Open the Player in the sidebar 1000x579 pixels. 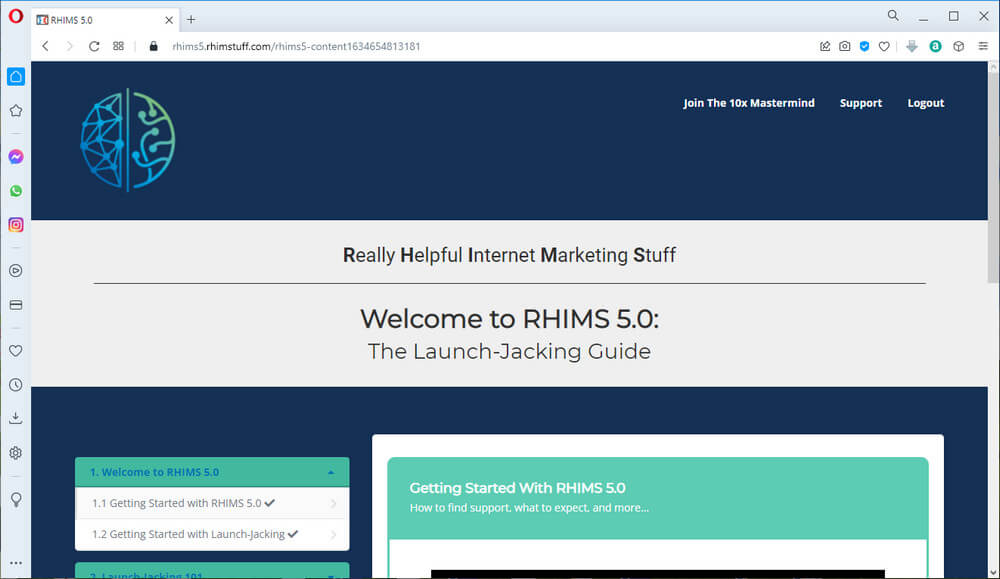(16, 271)
